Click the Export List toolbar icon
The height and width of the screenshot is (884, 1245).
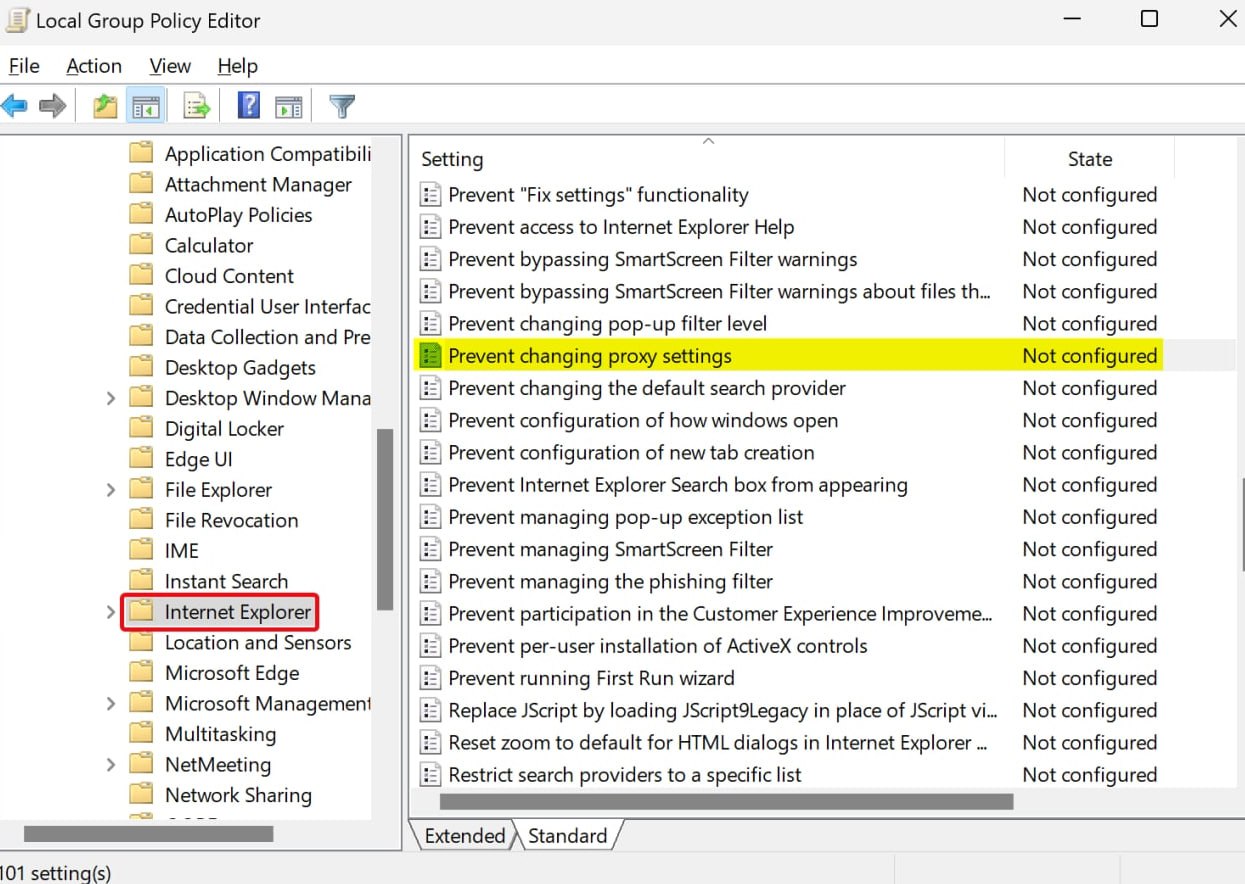click(196, 105)
